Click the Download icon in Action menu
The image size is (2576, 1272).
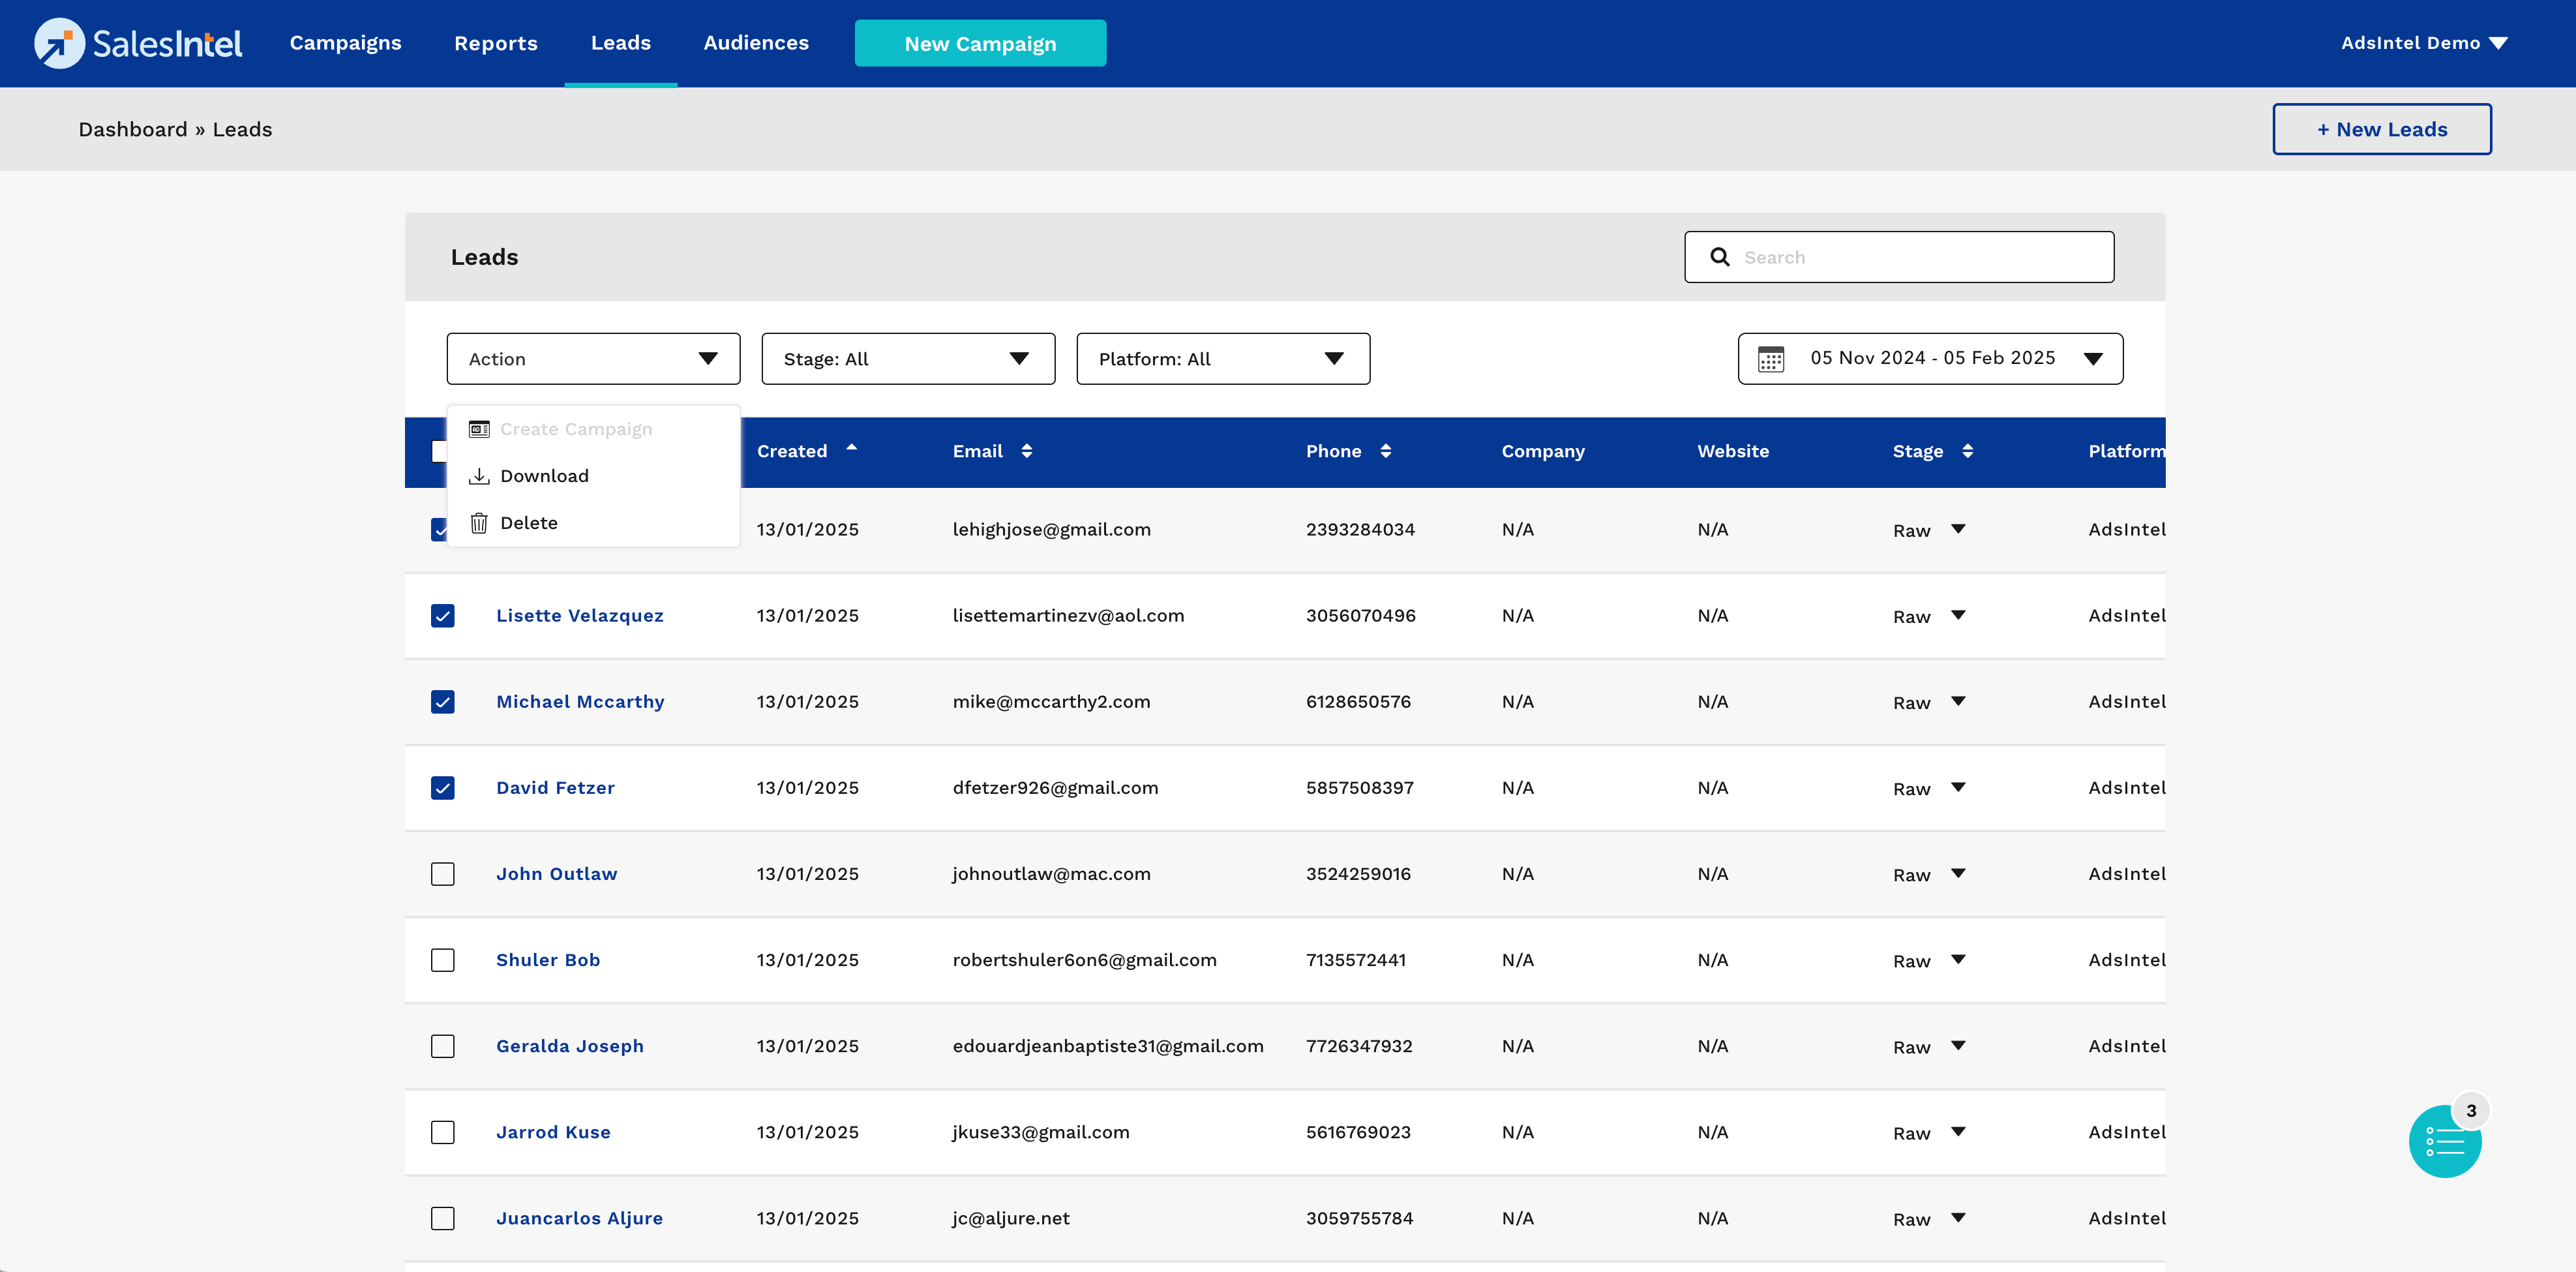[x=479, y=476]
